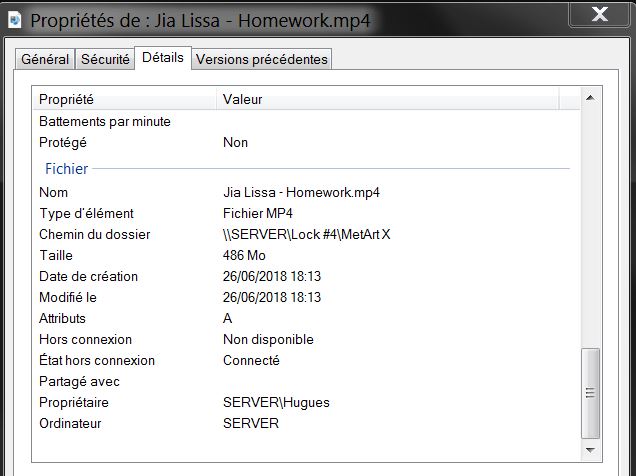Open the Versions précédentes tab
The height and width of the screenshot is (476, 636).
[262, 59]
